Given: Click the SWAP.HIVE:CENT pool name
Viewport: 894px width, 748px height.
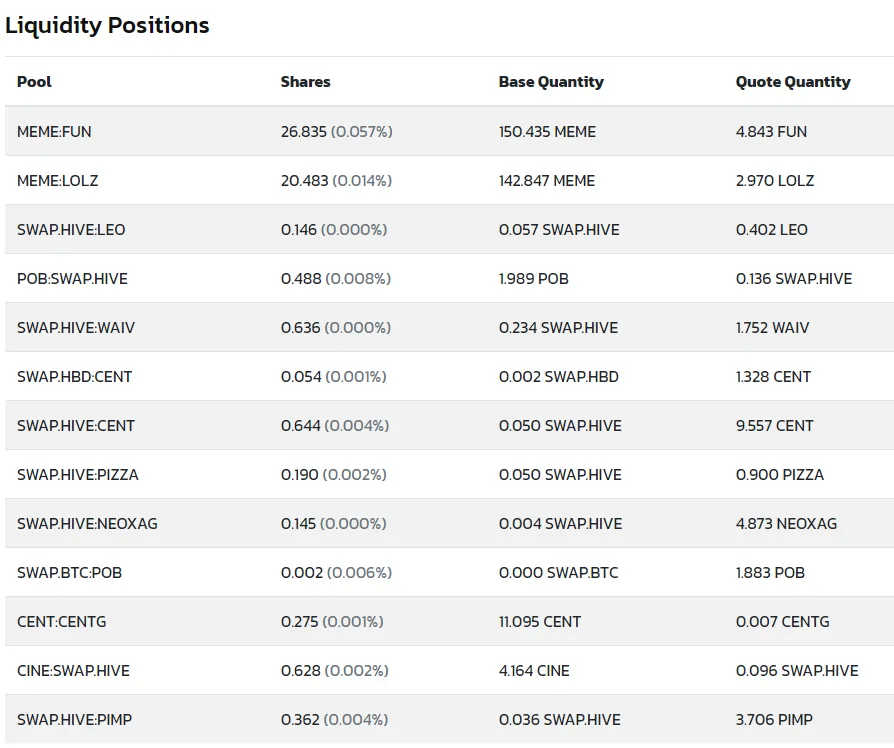Looking at the screenshot, I should (x=76, y=426).
